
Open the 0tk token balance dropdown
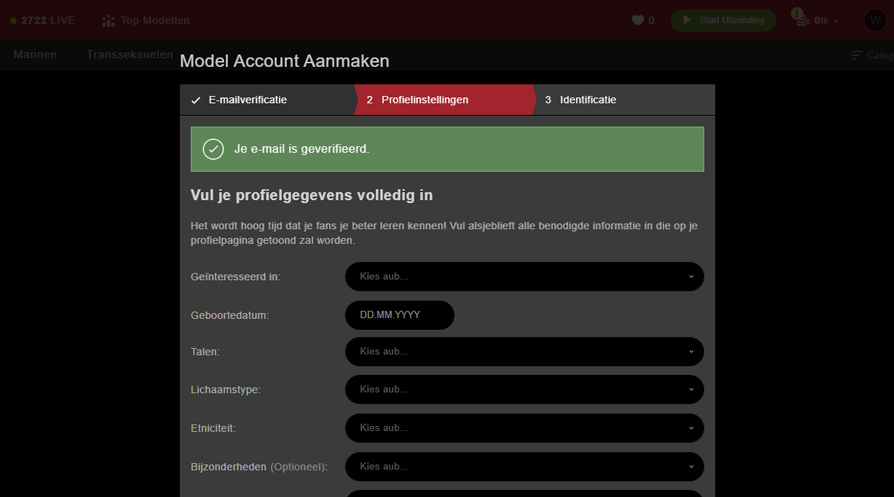pyautogui.click(x=826, y=21)
